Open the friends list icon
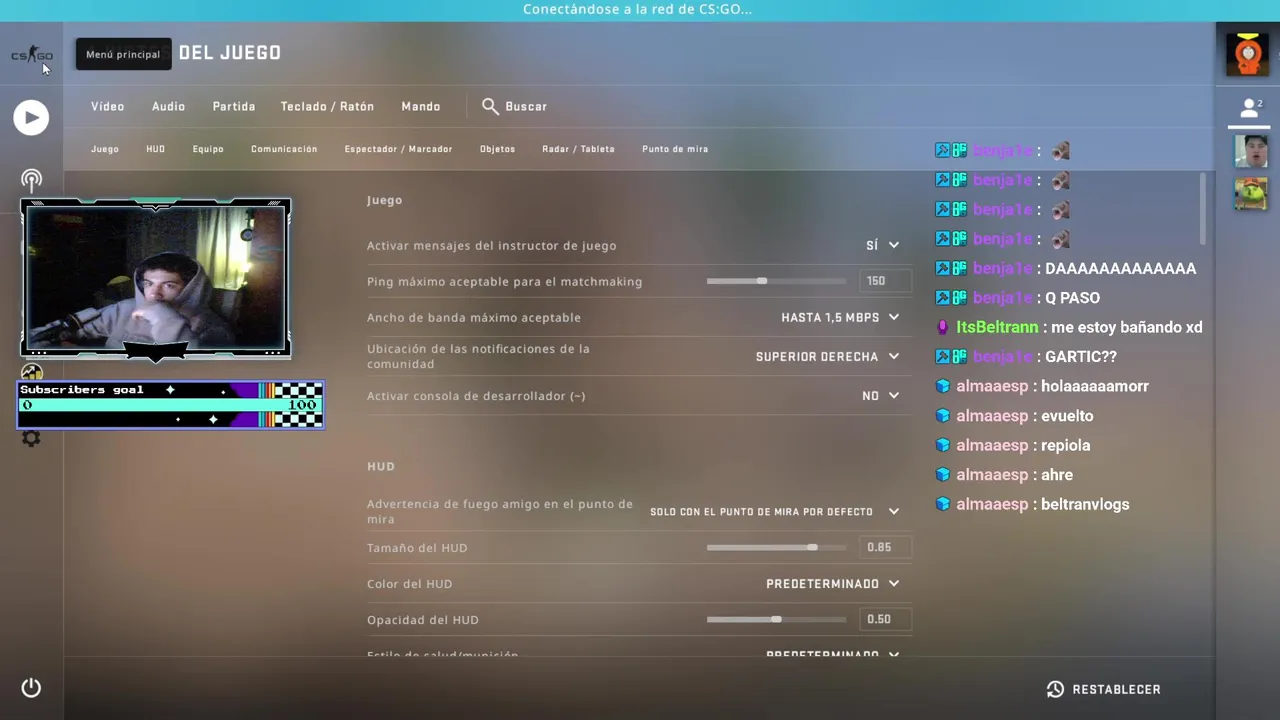The height and width of the screenshot is (720, 1280). coord(1248,108)
